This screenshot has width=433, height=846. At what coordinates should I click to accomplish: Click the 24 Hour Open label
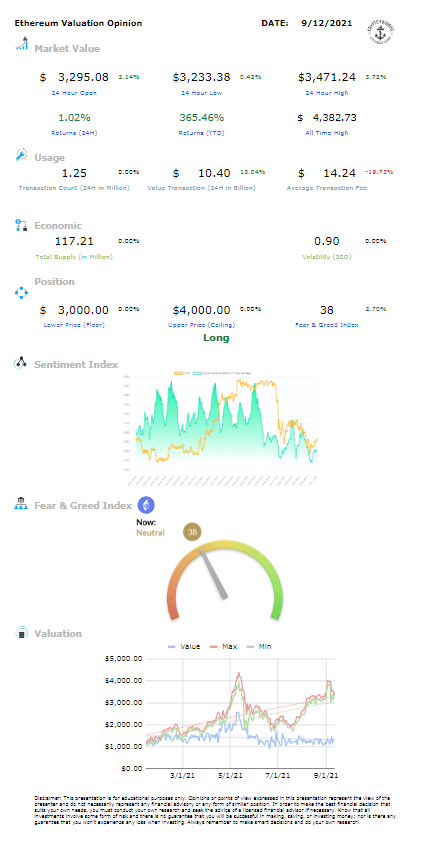click(74, 93)
